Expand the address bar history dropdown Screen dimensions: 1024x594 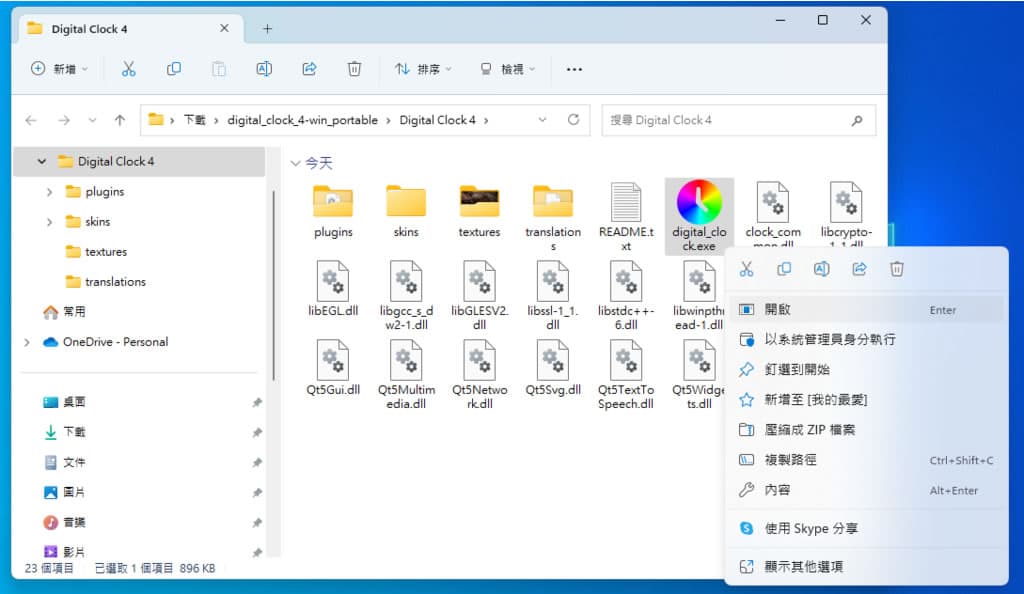(x=542, y=120)
